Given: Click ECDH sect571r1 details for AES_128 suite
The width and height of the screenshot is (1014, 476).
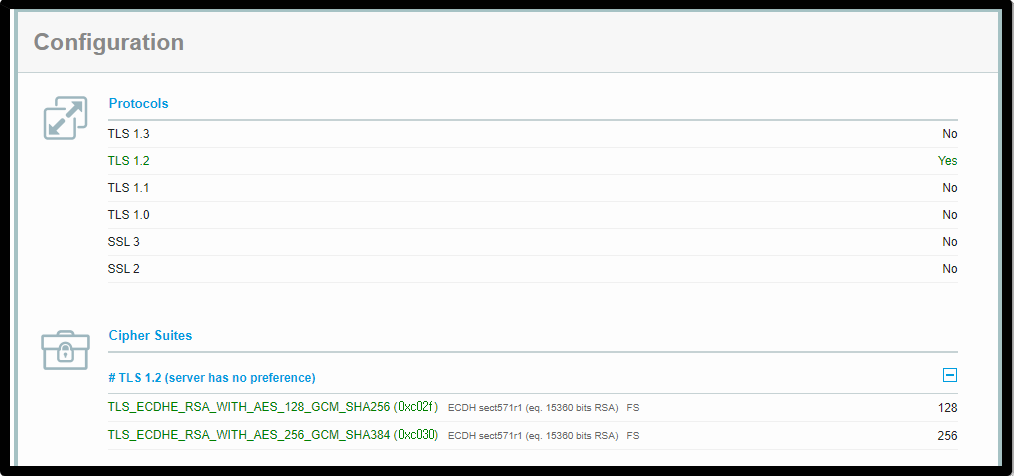Looking at the screenshot, I should (x=534, y=408).
